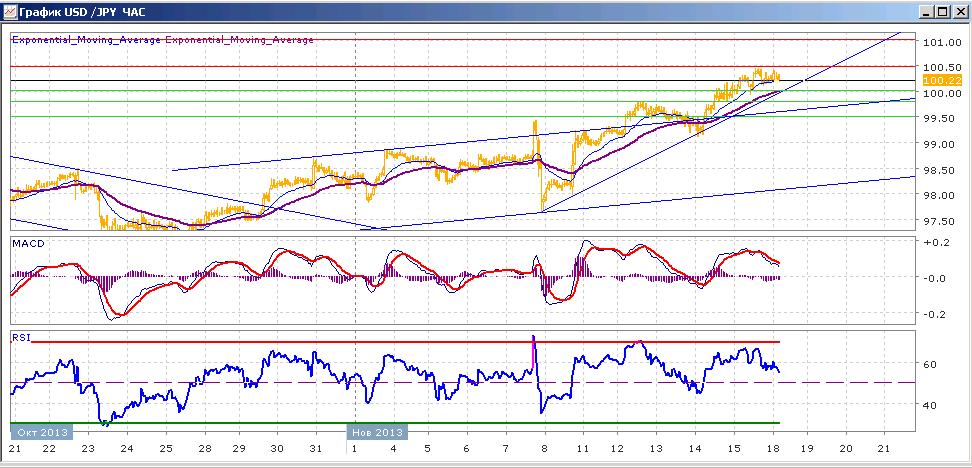Click the Ноя 2013 month marker
This screenshot has height=468, width=972.
377,432
